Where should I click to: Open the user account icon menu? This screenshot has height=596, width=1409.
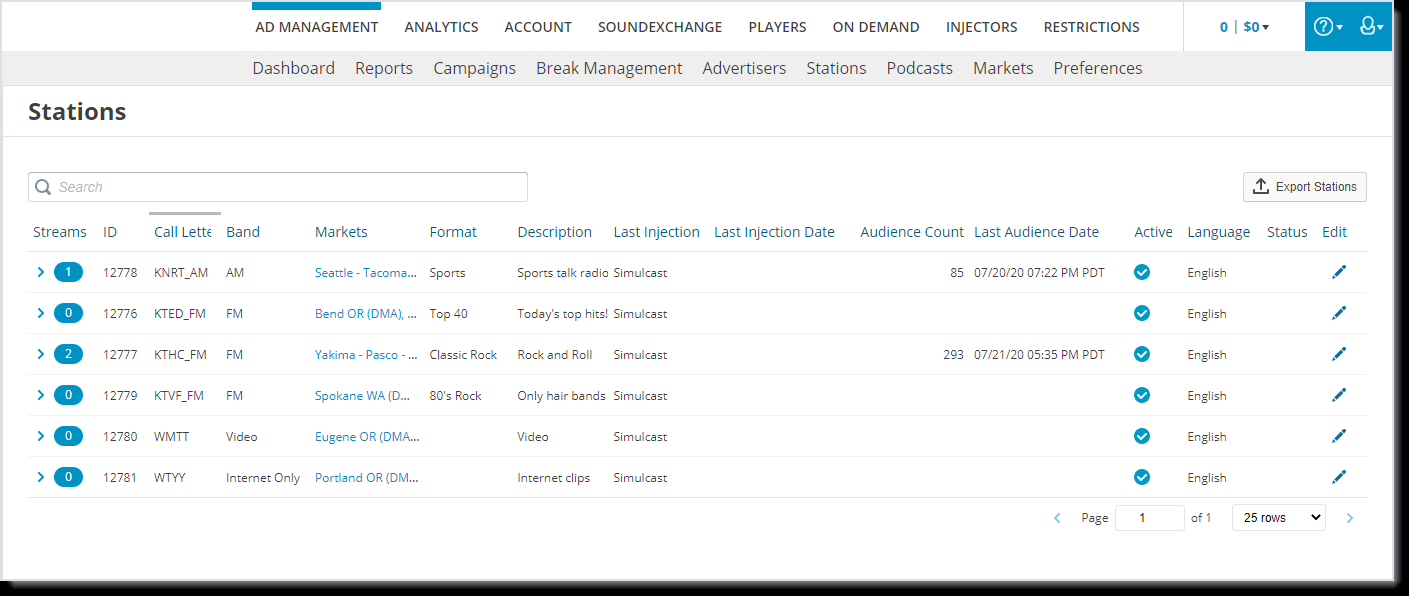1371,27
